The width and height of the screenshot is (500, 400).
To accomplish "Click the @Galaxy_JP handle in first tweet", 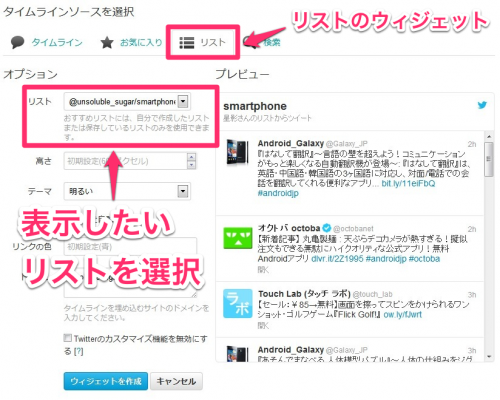I will coord(347,144).
